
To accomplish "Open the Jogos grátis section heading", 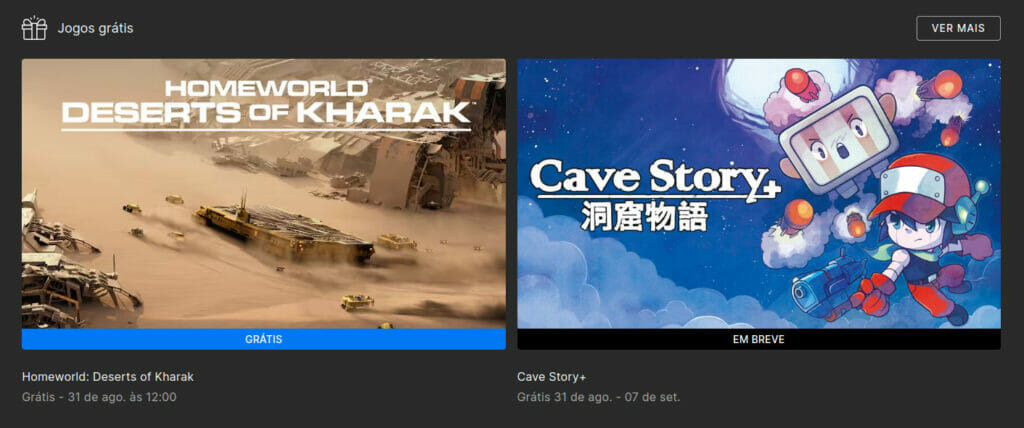I will (x=95, y=29).
